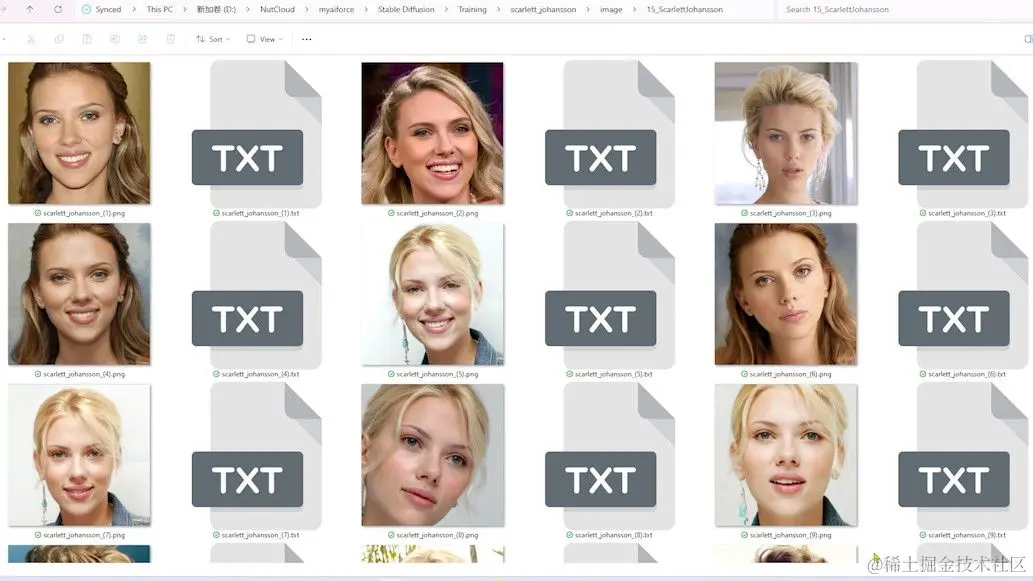Screen dimensions: 1033x581
Task: Select thumbnail scarlett_johansson_(6).png
Action: coord(786,294)
